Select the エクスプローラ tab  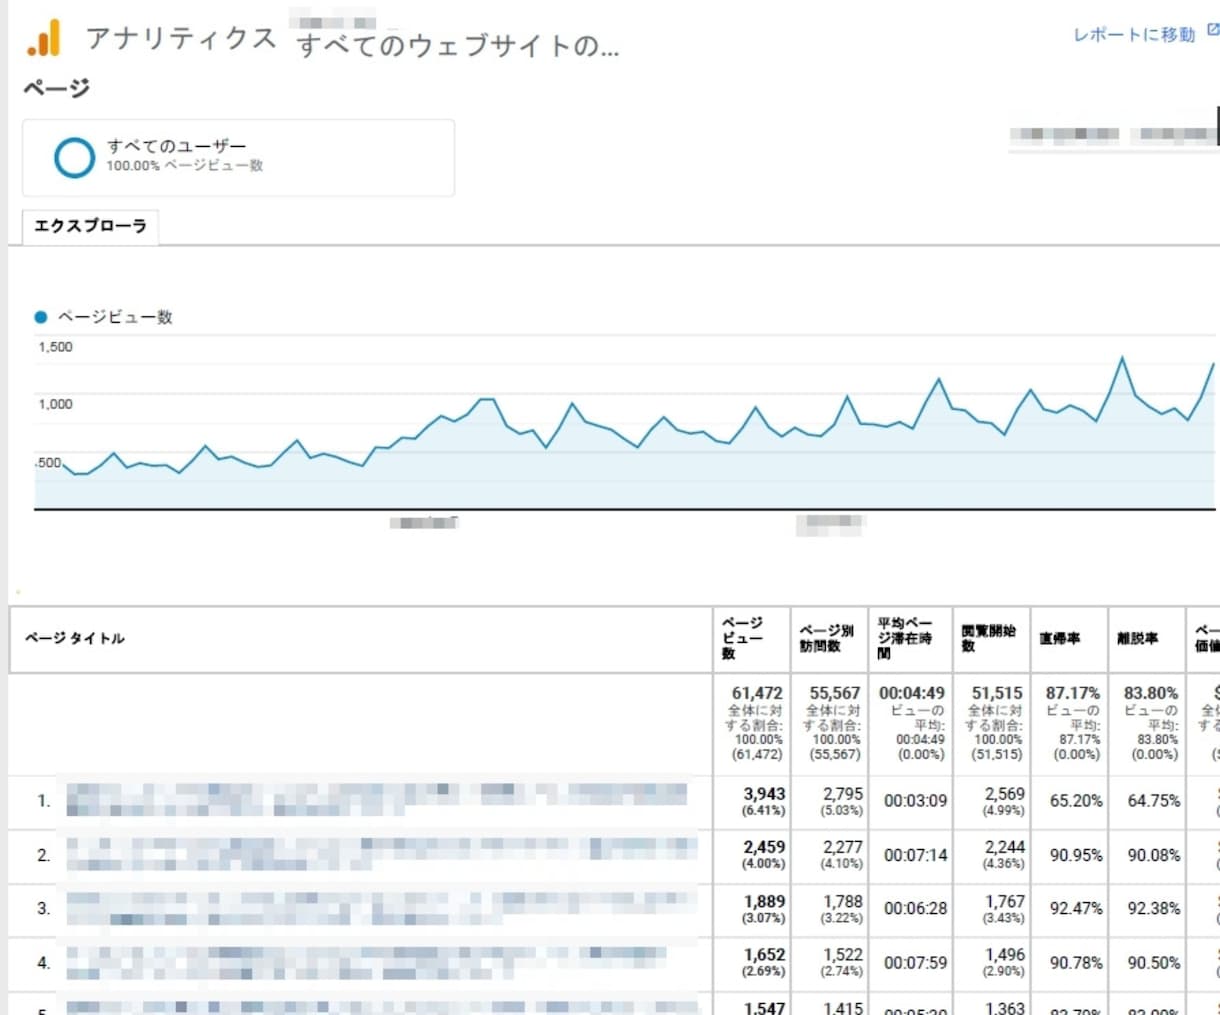pos(90,226)
